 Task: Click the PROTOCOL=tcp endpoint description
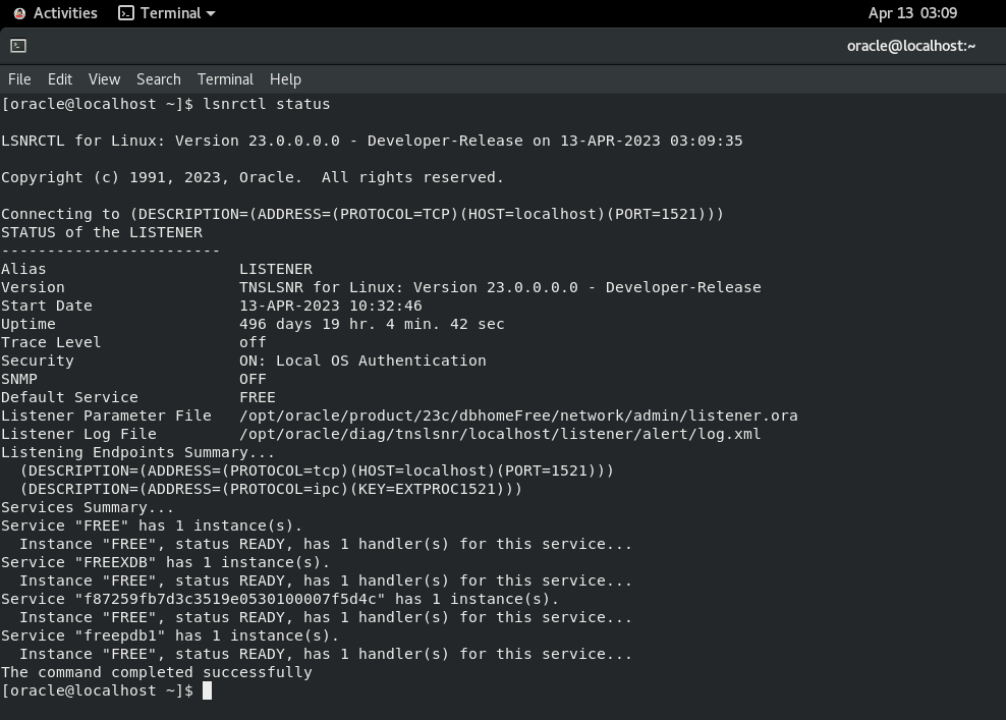[317, 470]
